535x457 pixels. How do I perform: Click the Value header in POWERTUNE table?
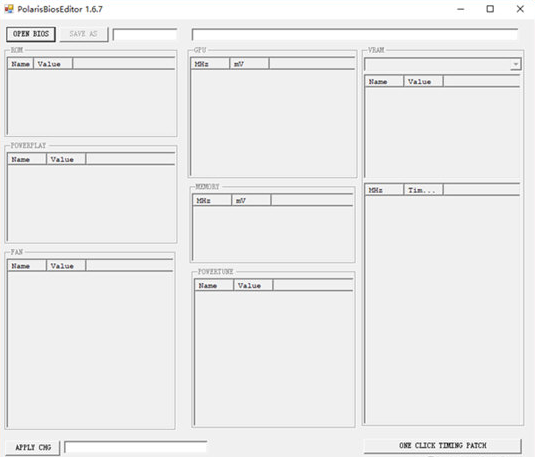(x=253, y=285)
